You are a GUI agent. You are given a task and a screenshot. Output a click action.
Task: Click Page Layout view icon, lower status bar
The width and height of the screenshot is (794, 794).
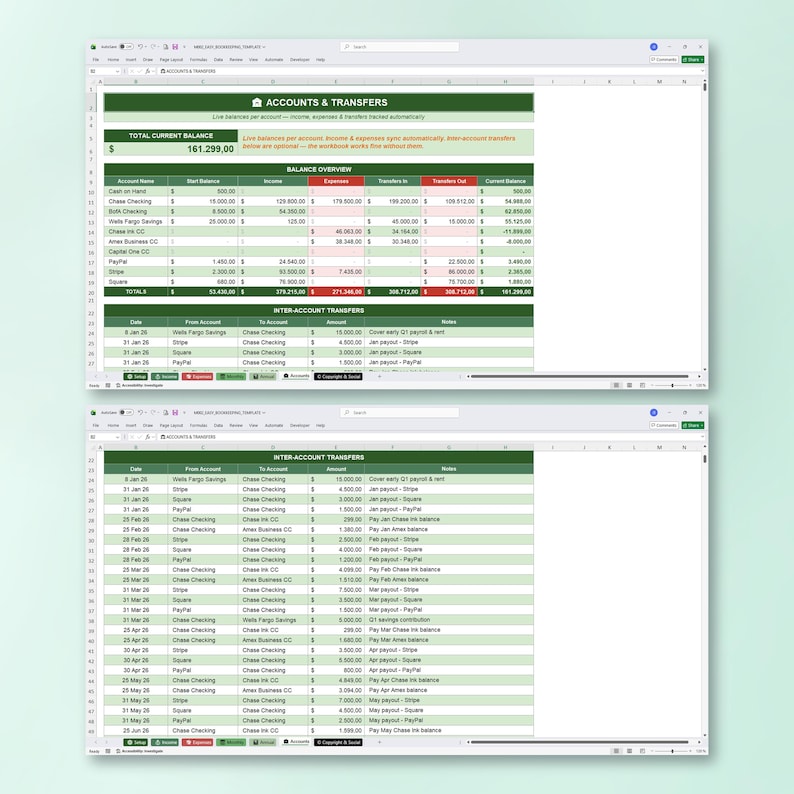pyautogui.click(x=629, y=751)
